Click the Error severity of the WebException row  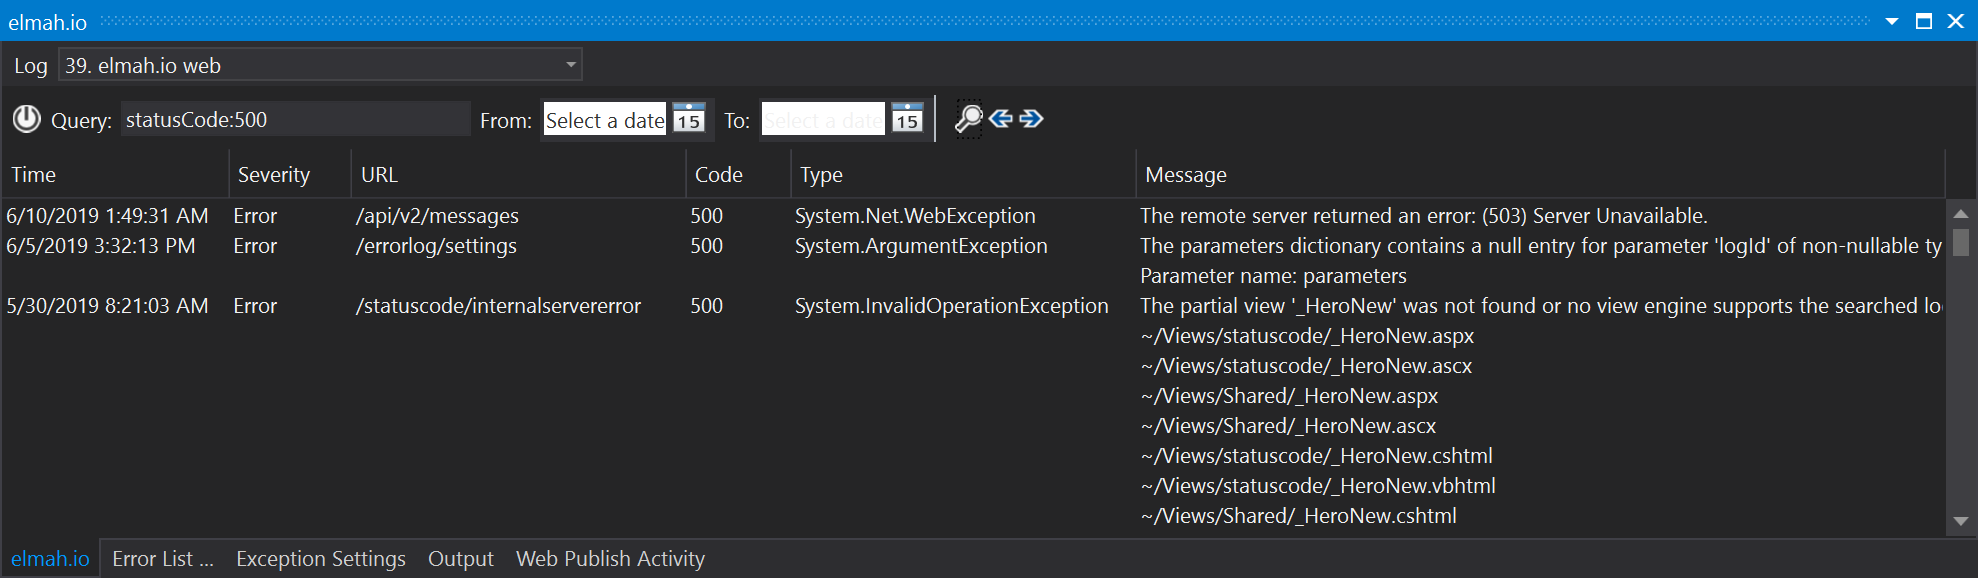(255, 216)
